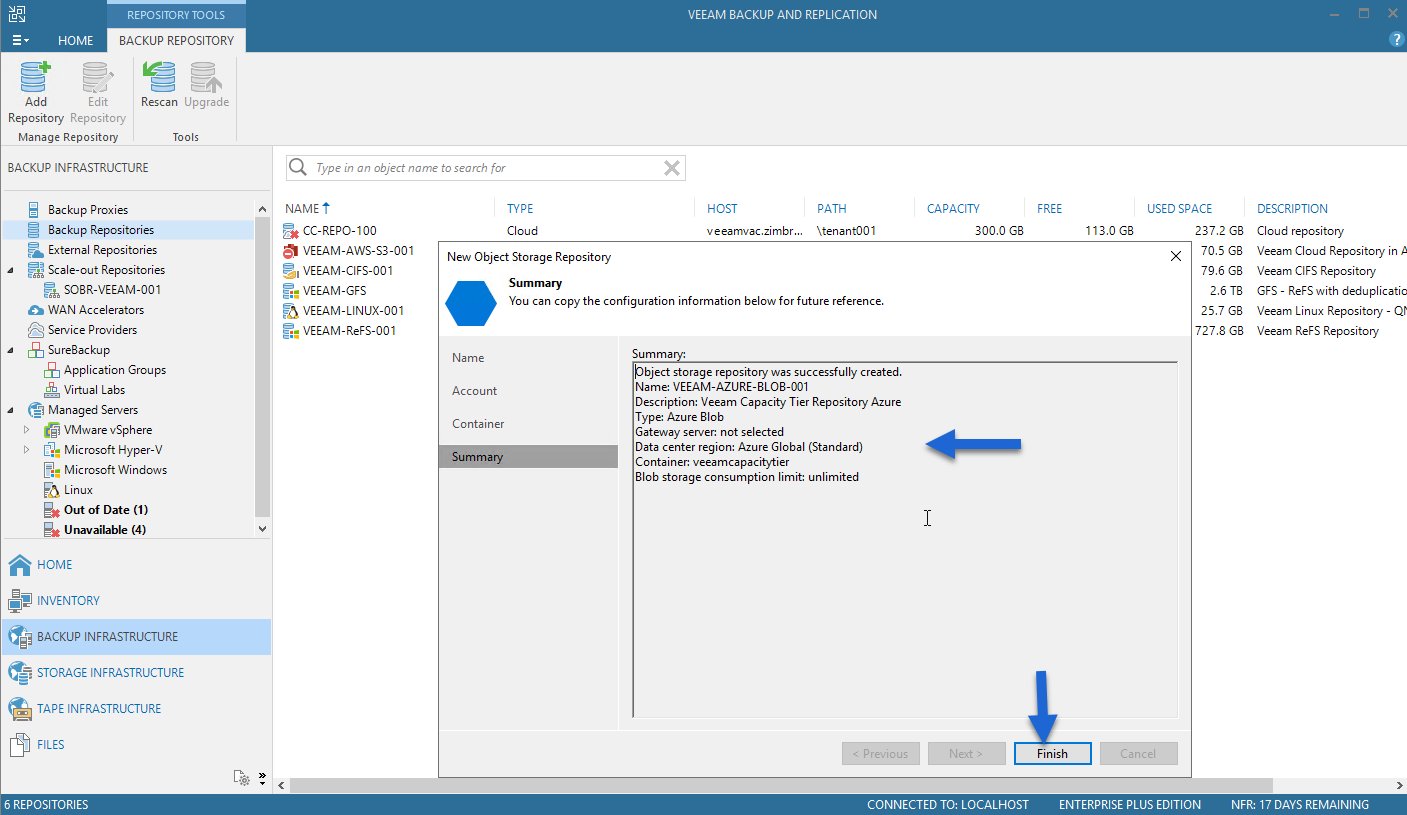The image size is (1407, 815).
Task: Click the Cancel button in wizard
Action: pyautogui.click(x=1138, y=754)
